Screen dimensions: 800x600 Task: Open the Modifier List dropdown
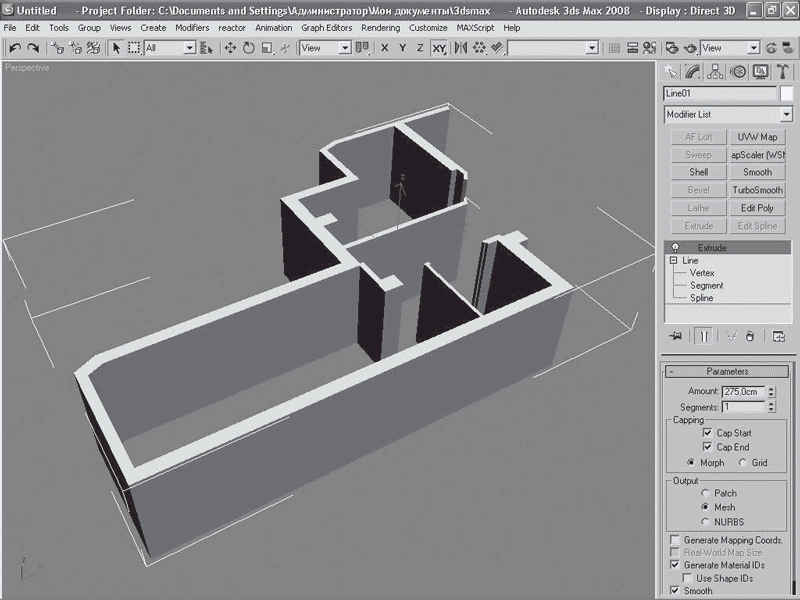click(x=785, y=115)
